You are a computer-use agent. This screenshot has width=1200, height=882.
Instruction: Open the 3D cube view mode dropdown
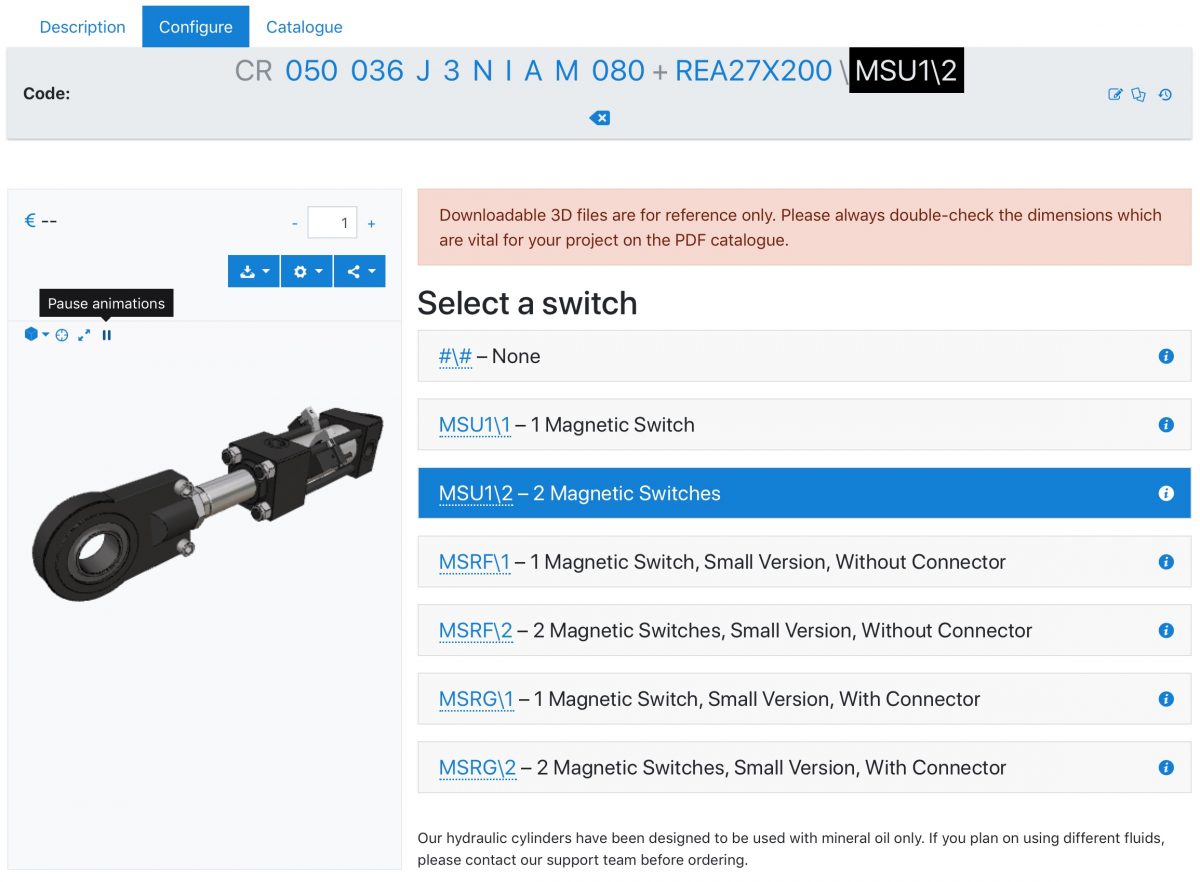36,335
